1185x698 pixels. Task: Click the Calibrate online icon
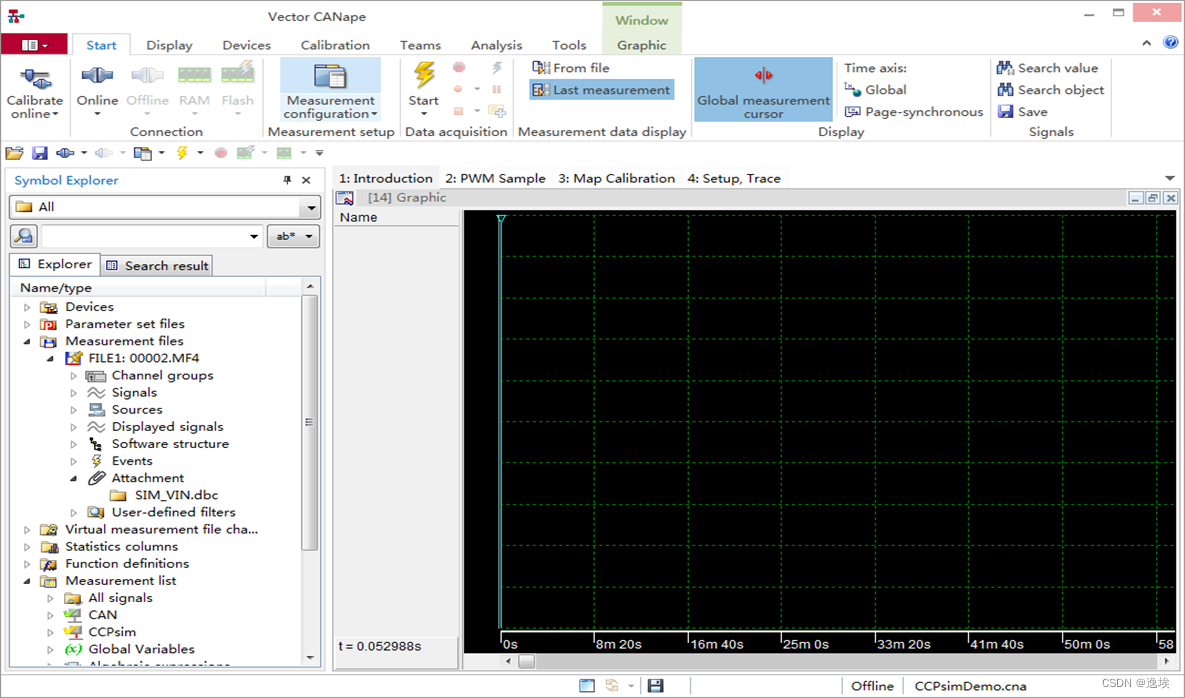click(x=35, y=78)
